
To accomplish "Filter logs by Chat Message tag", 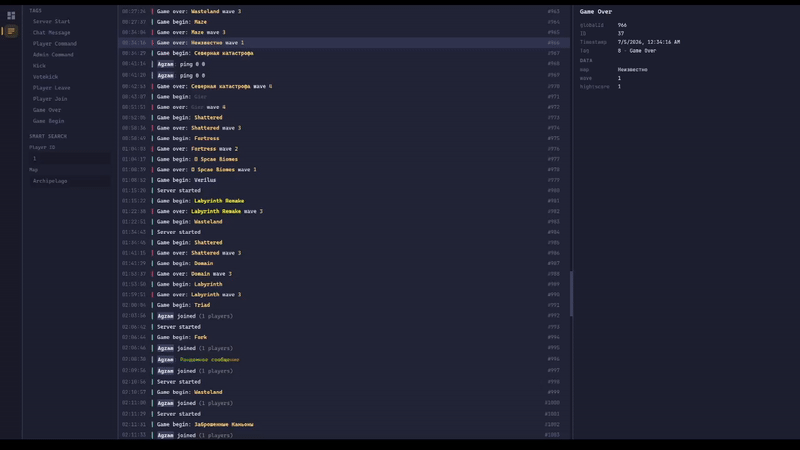I will coord(52,33).
